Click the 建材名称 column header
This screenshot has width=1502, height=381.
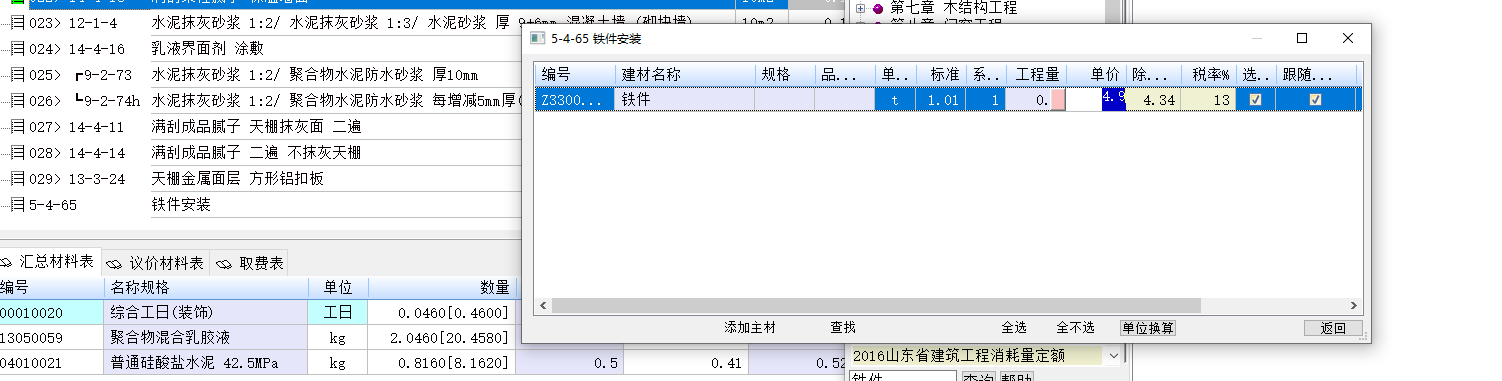tap(685, 74)
